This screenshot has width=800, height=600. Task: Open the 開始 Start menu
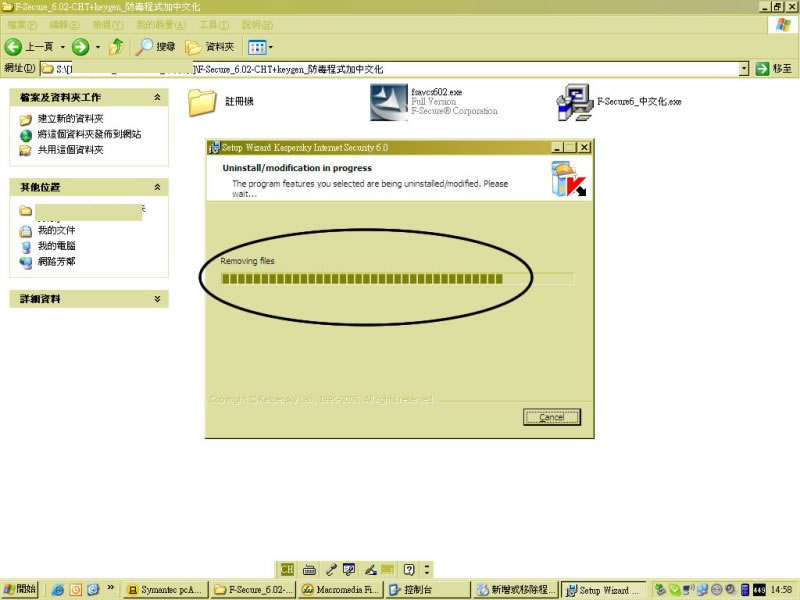click(x=19, y=589)
